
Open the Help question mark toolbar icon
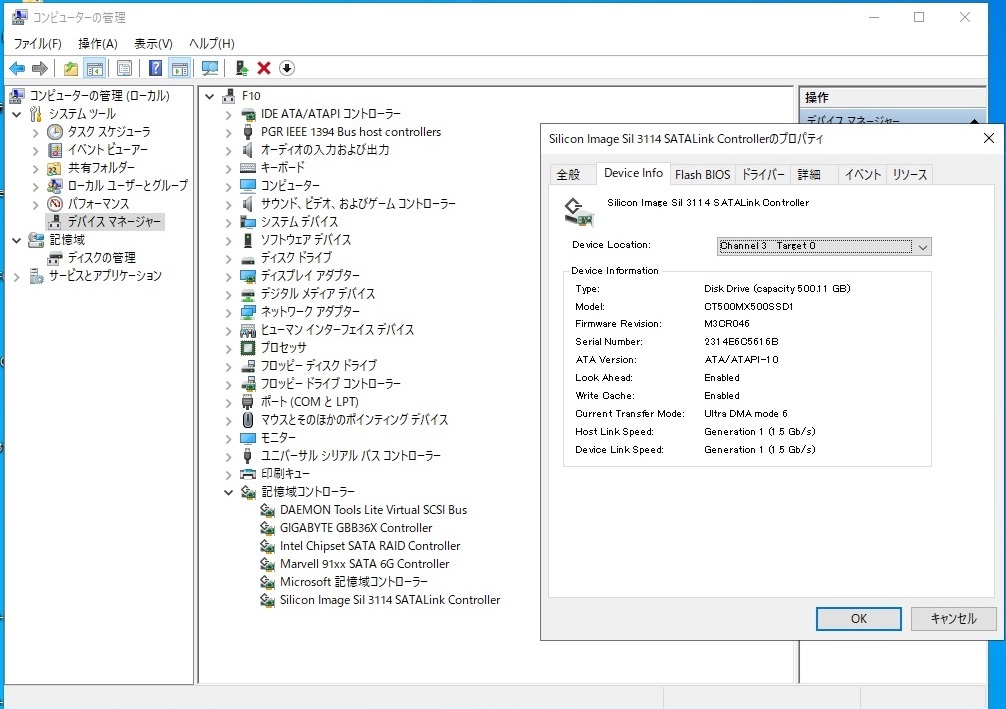point(155,68)
